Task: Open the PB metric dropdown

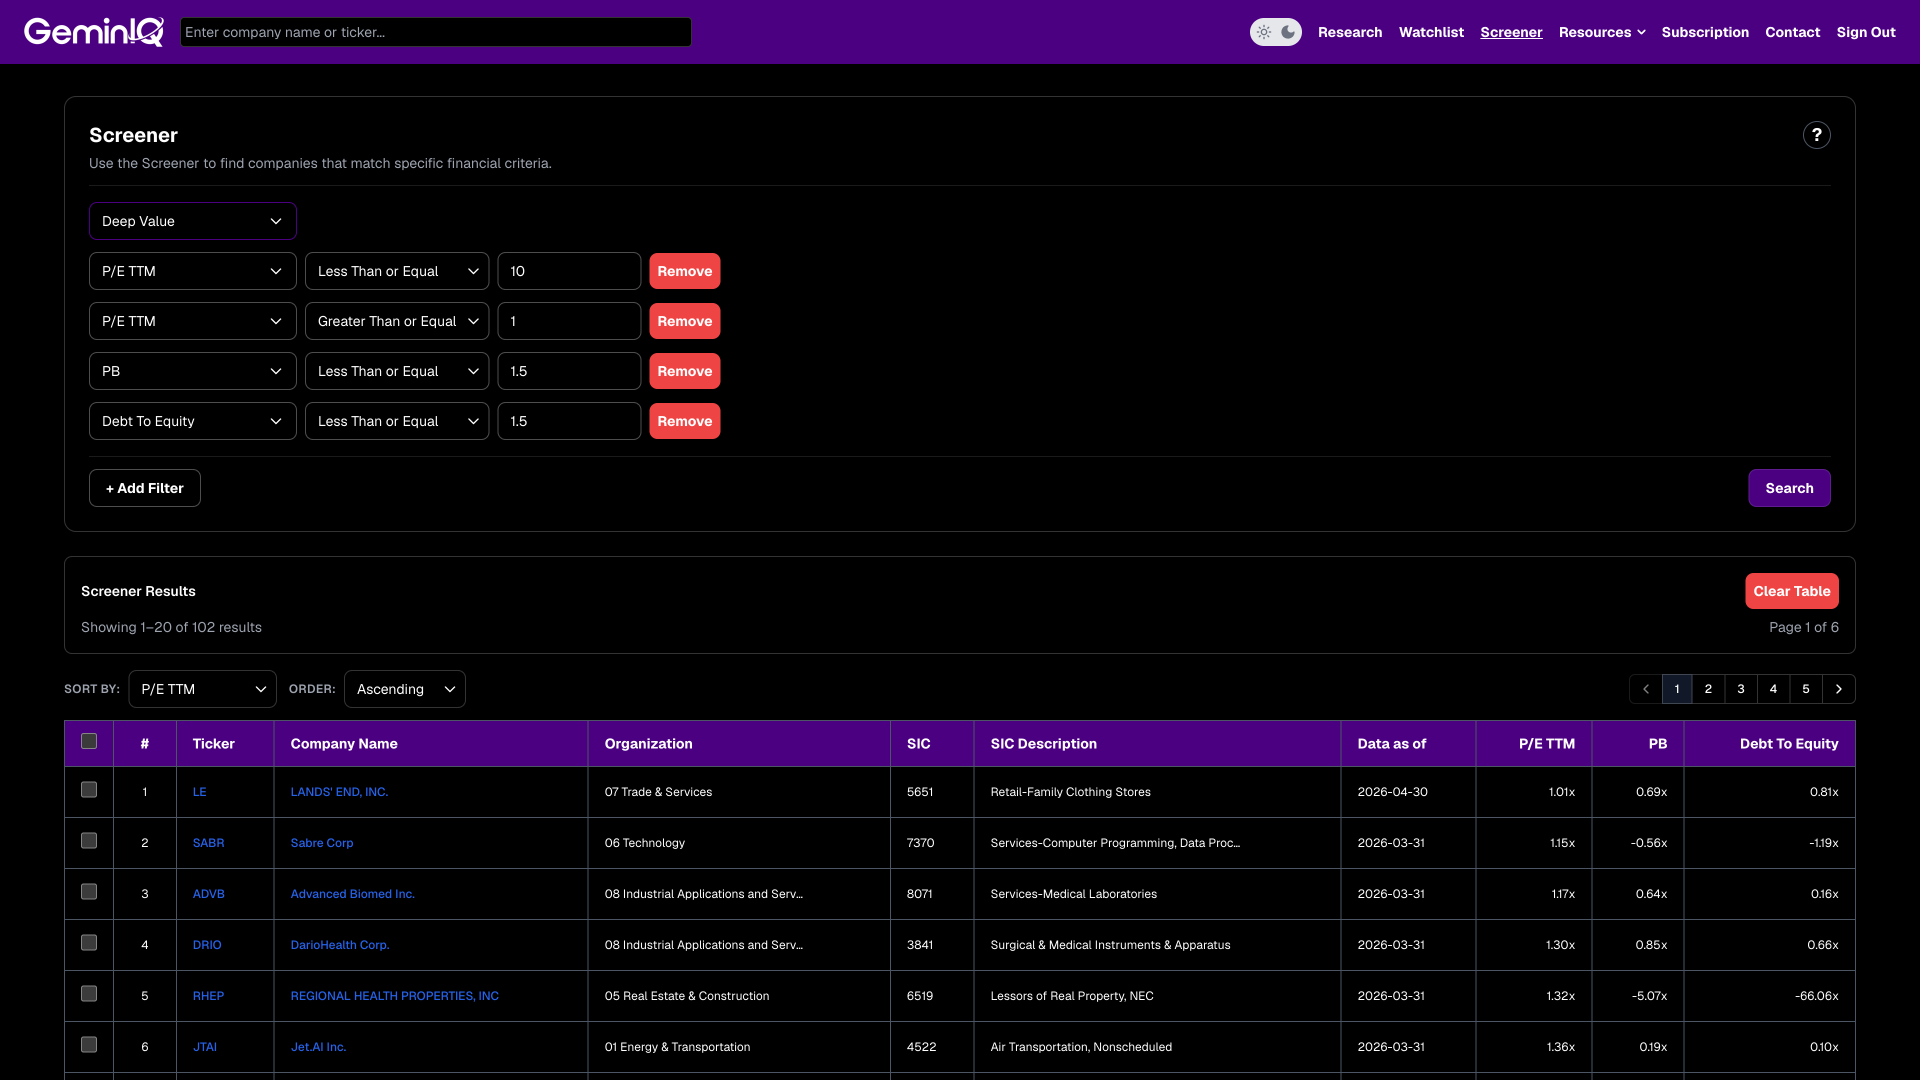Action: [x=192, y=371]
